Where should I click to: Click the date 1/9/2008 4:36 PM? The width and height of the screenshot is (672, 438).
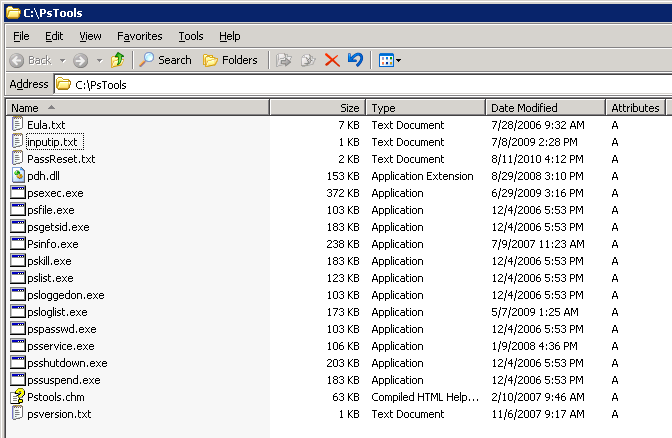[x=534, y=346]
